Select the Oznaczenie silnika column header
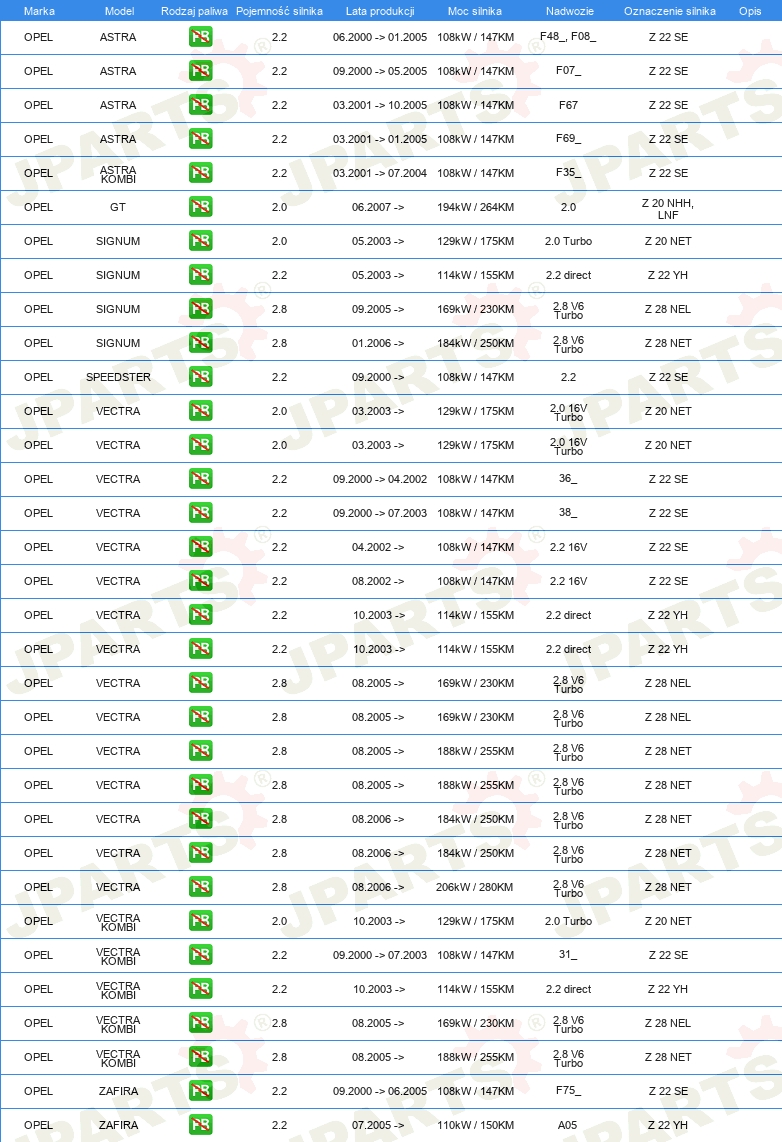782x1142 pixels. pos(669,11)
